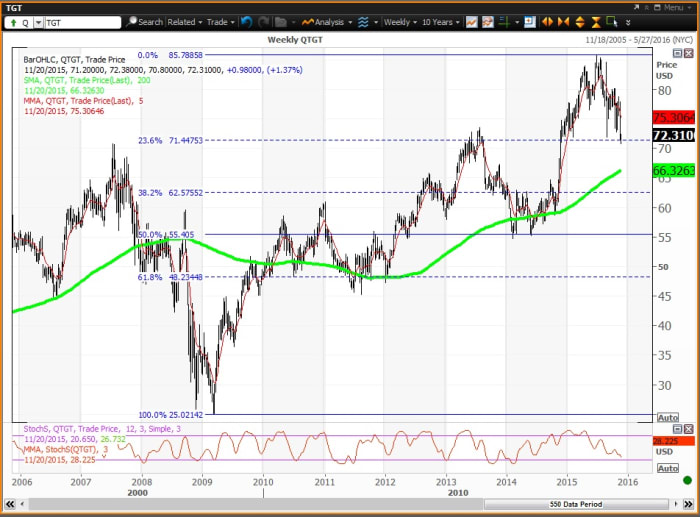700x517 pixels.
Task: Click the blue Undo arrow icon
Action: tap(246, 22)
